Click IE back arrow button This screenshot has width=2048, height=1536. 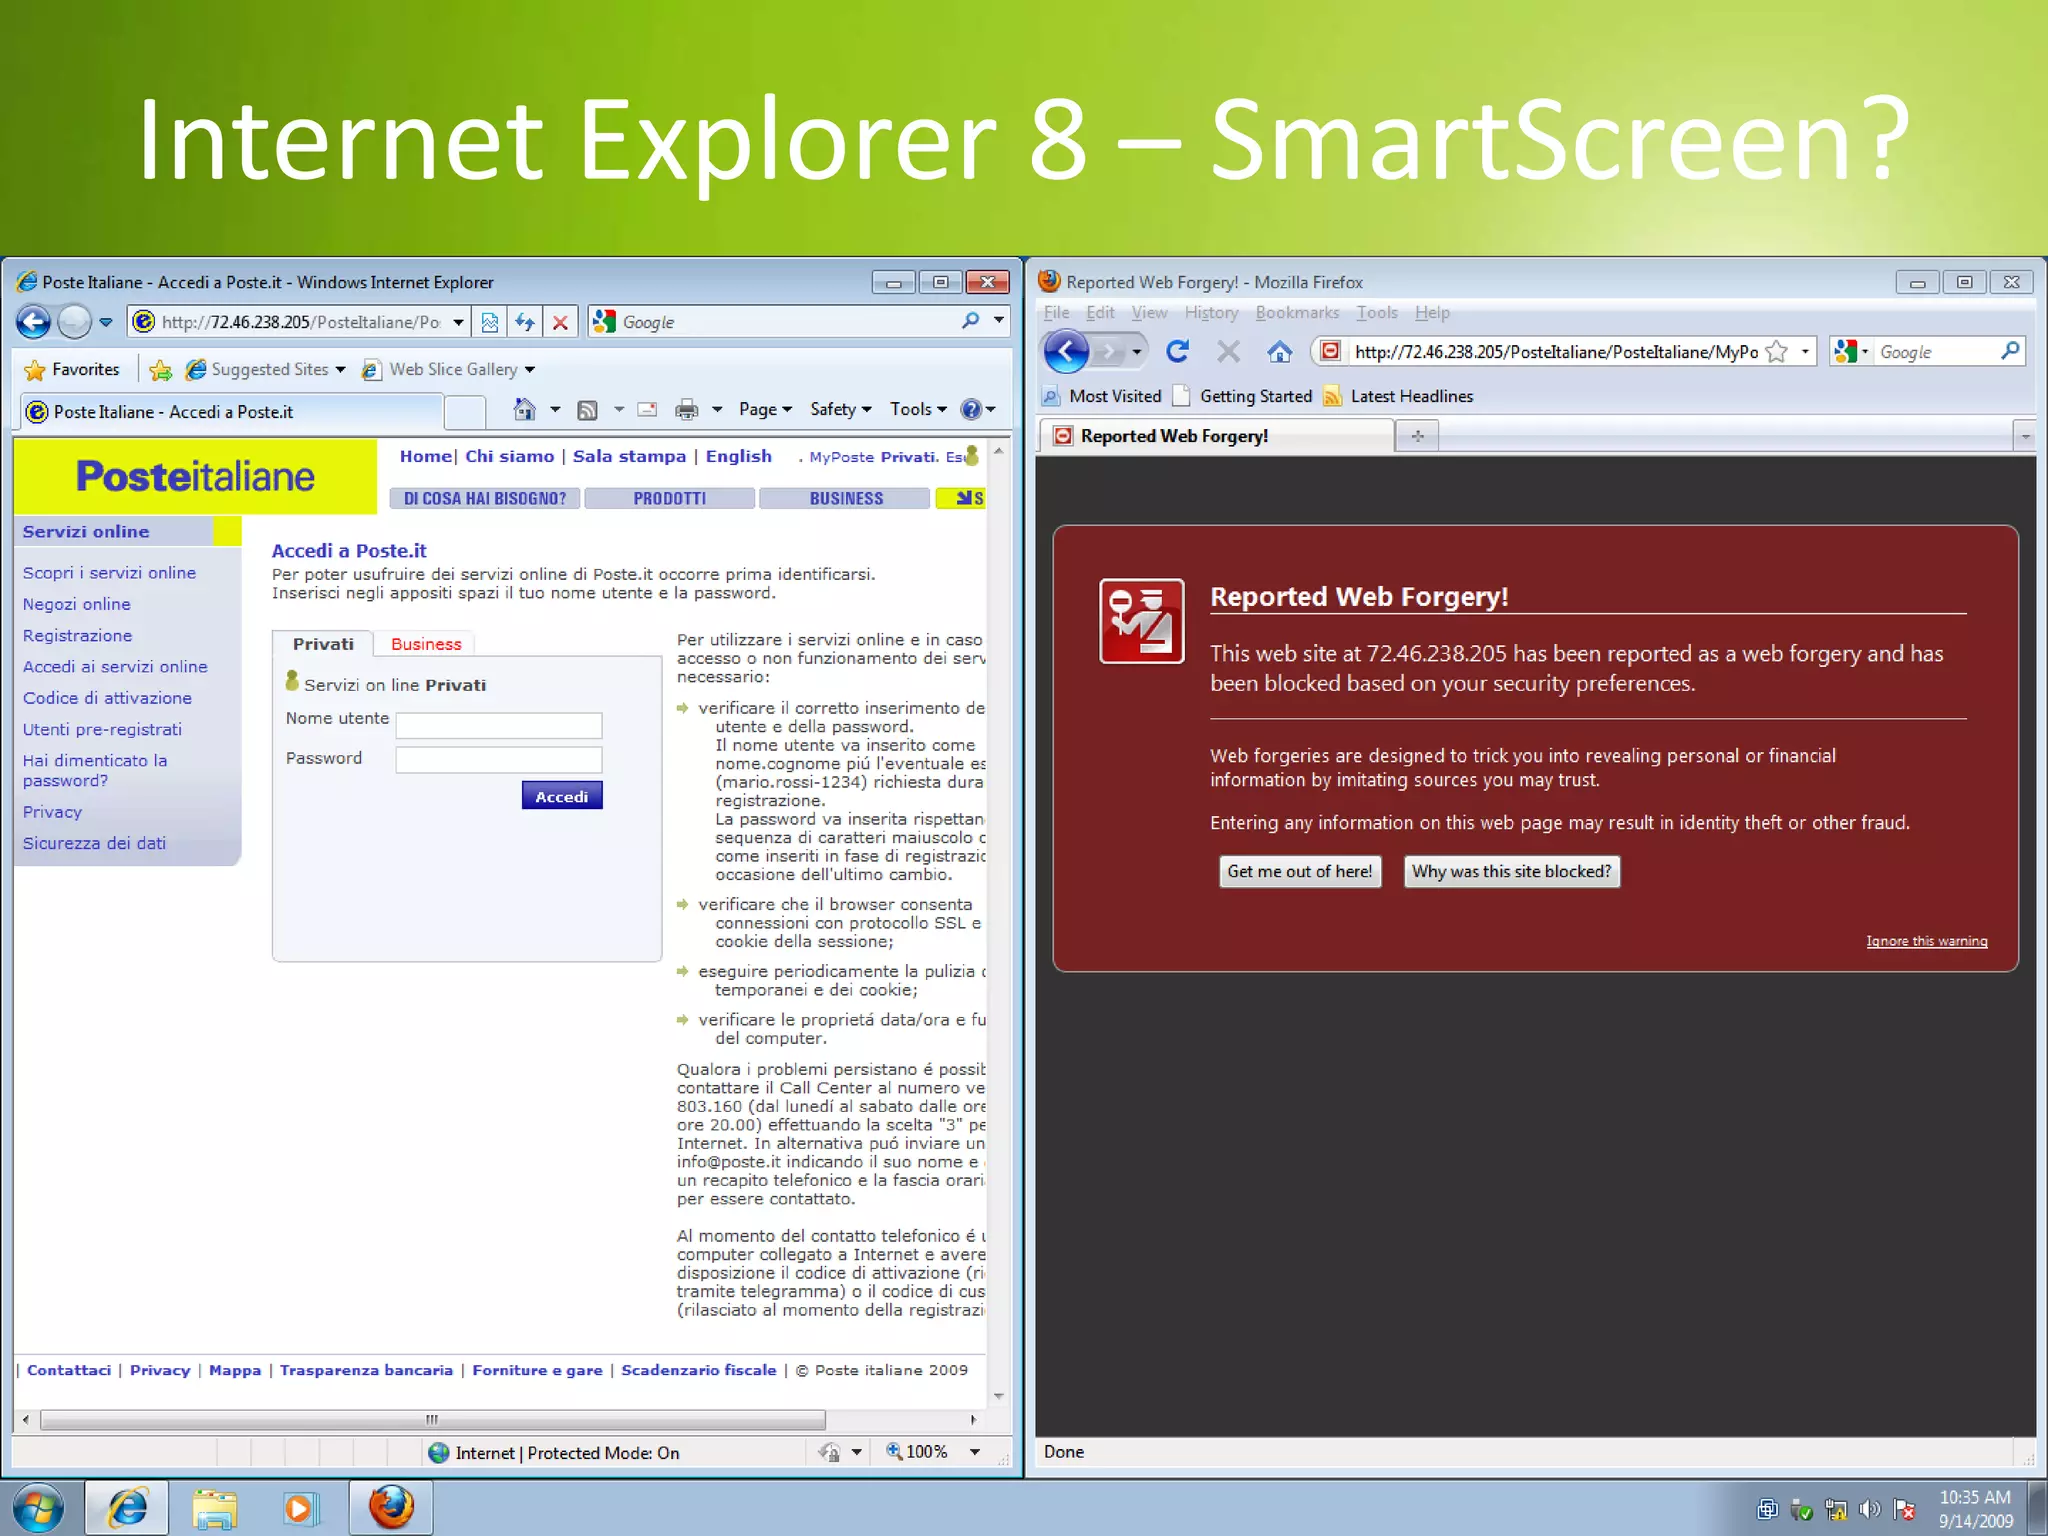[33, 322]
